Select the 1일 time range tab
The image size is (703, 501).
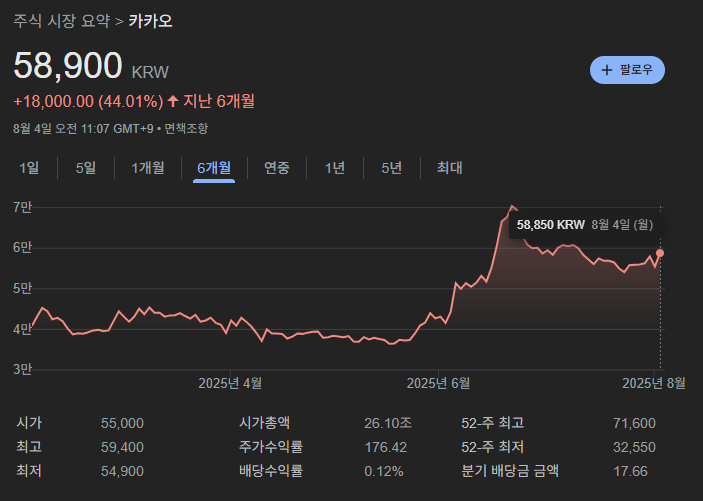tap(29, 168)
